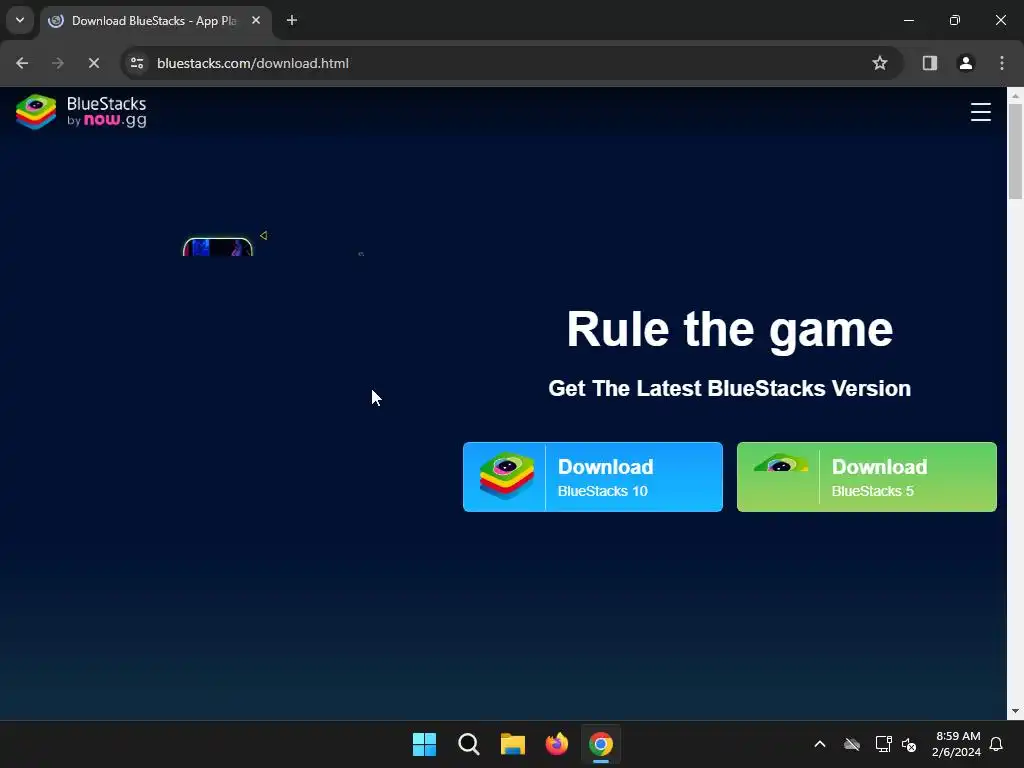Launch Firefox from taskbar

[557, 744]
